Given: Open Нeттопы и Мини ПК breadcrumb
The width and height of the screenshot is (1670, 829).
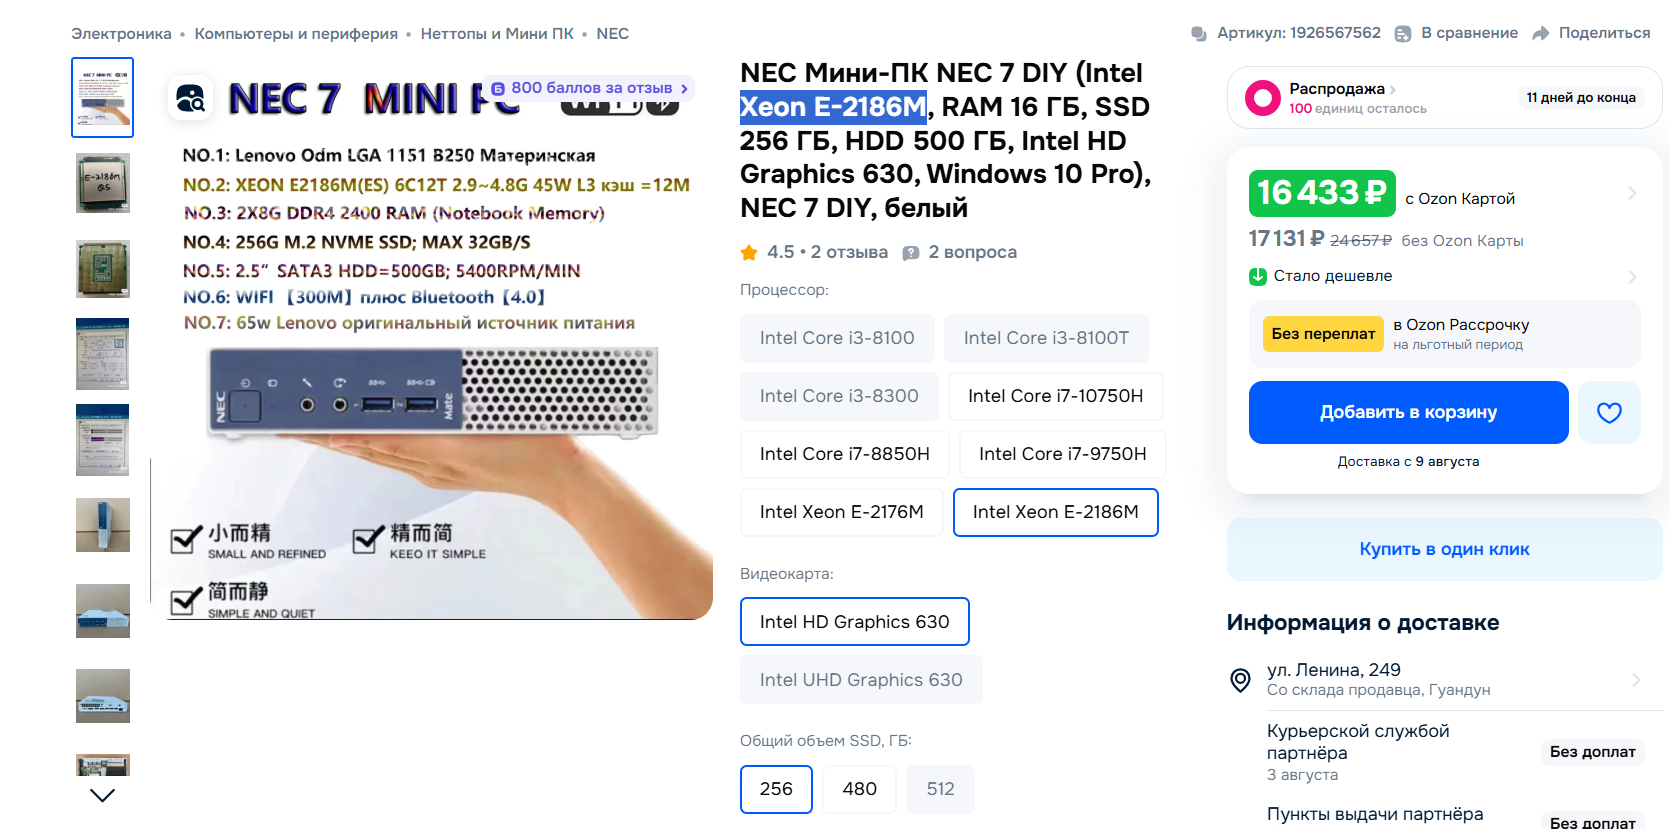Looking at the screenshot, I should coord(497,33).
